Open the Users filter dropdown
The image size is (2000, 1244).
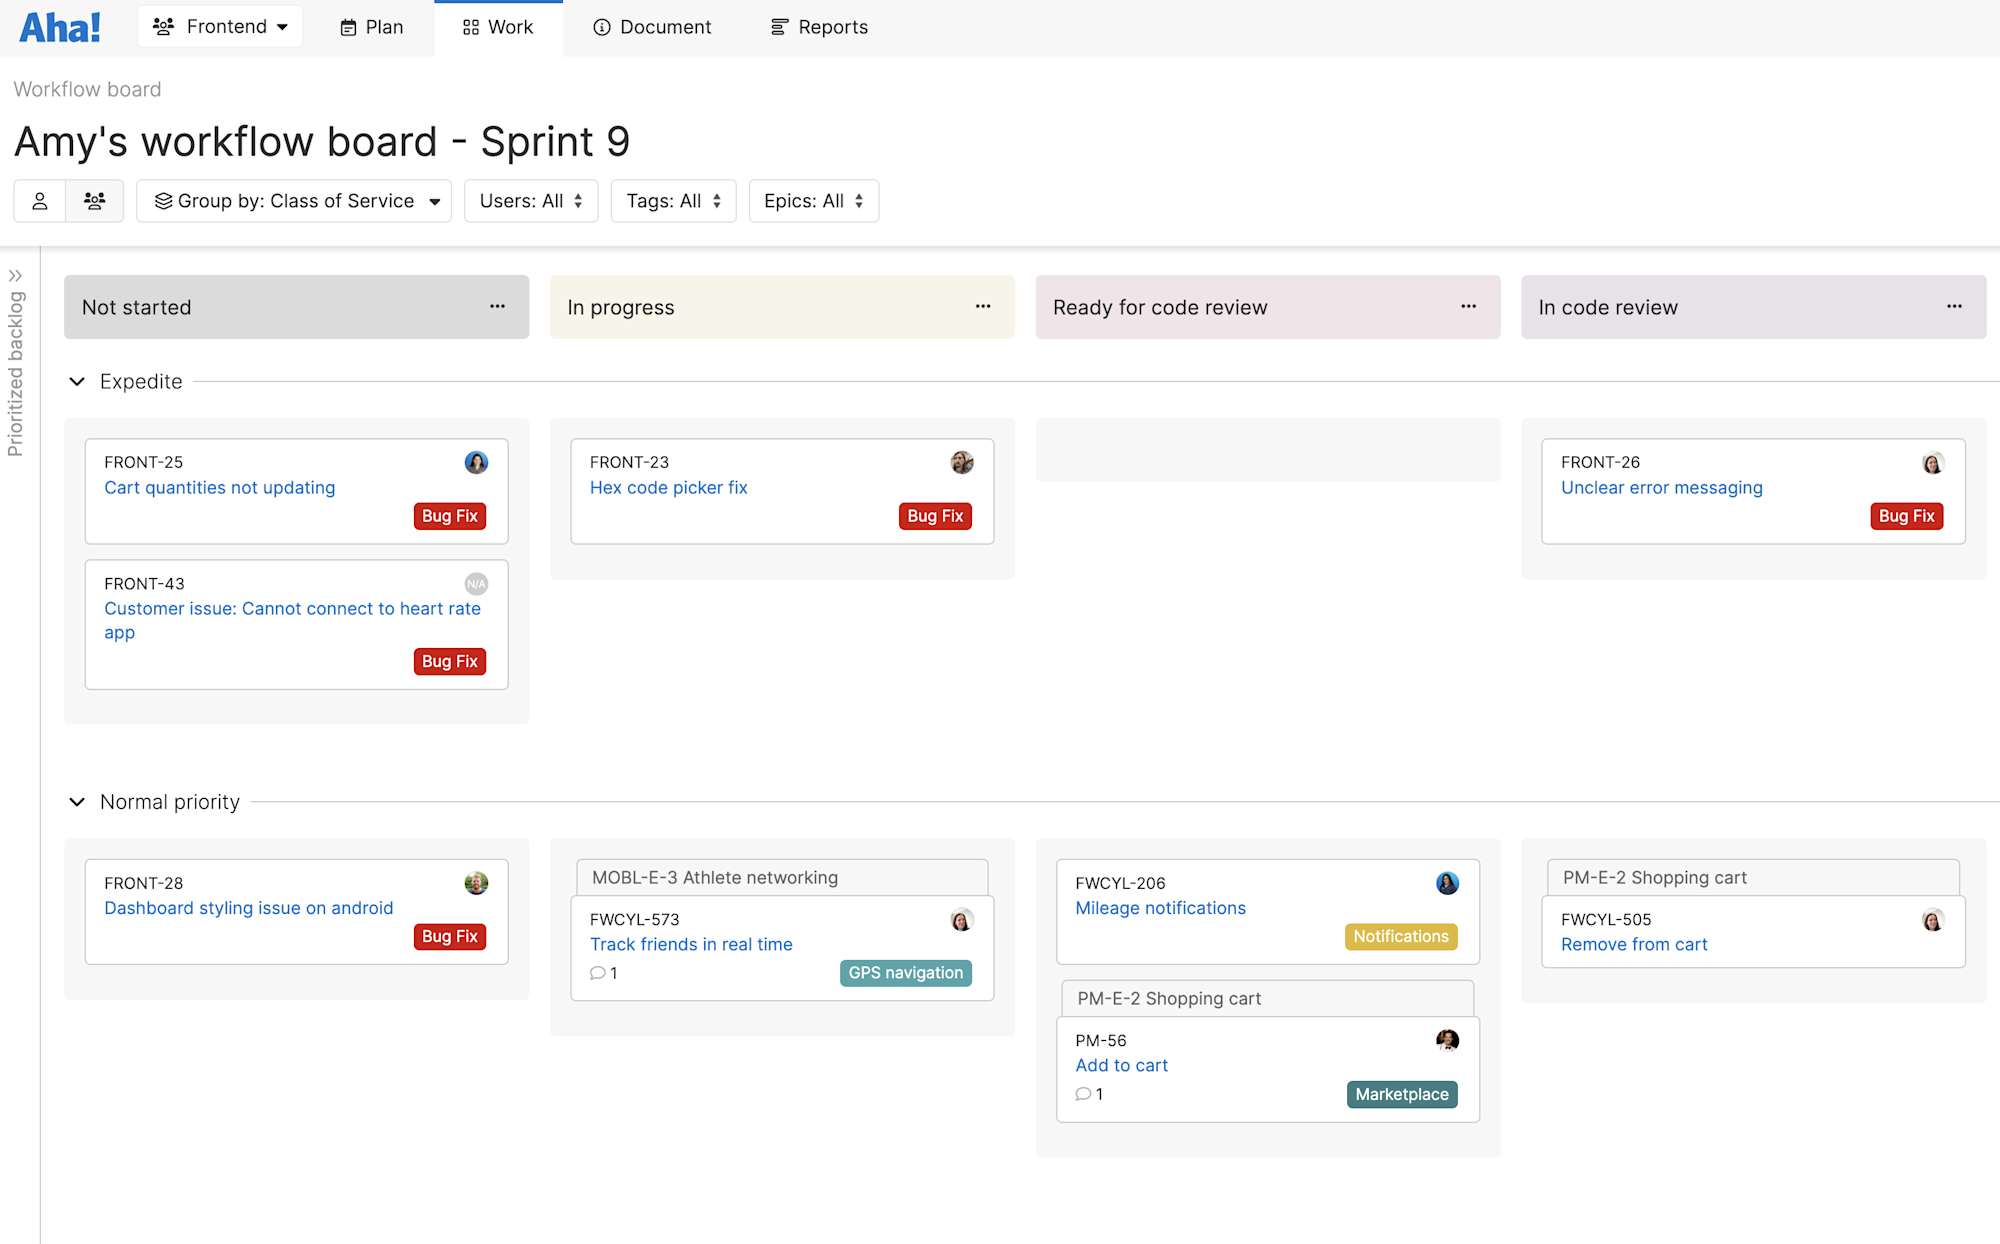pyautogui.click(x=530, y=201)
